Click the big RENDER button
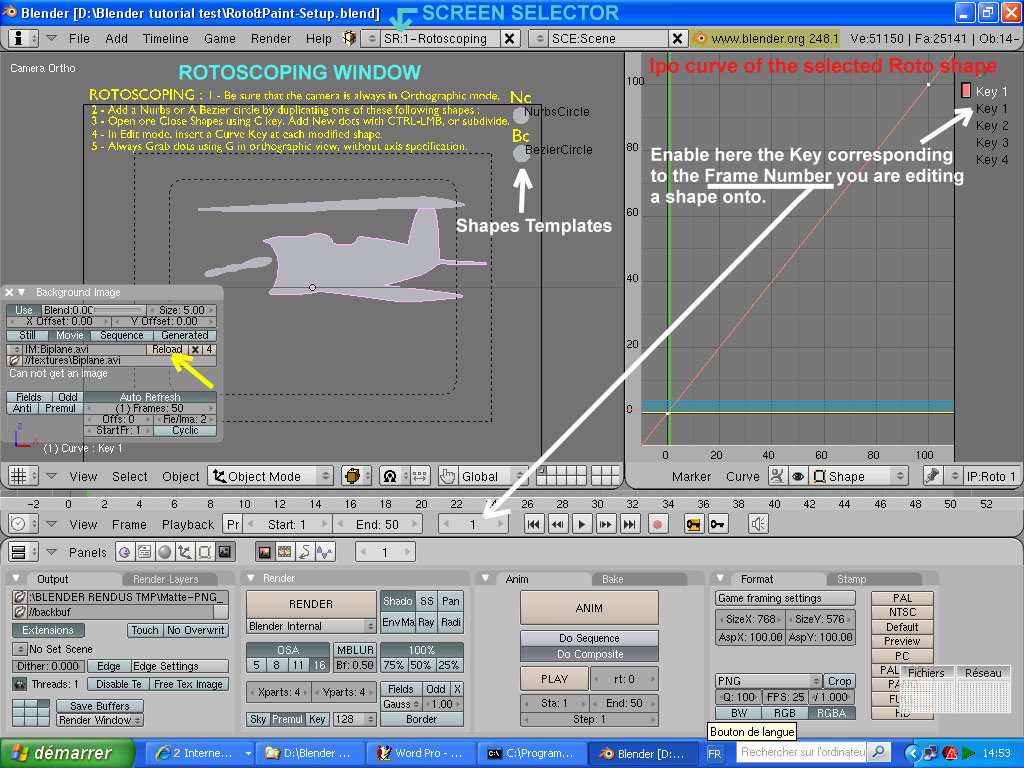This screenshot has width=1024, height=768. (311, 604)
